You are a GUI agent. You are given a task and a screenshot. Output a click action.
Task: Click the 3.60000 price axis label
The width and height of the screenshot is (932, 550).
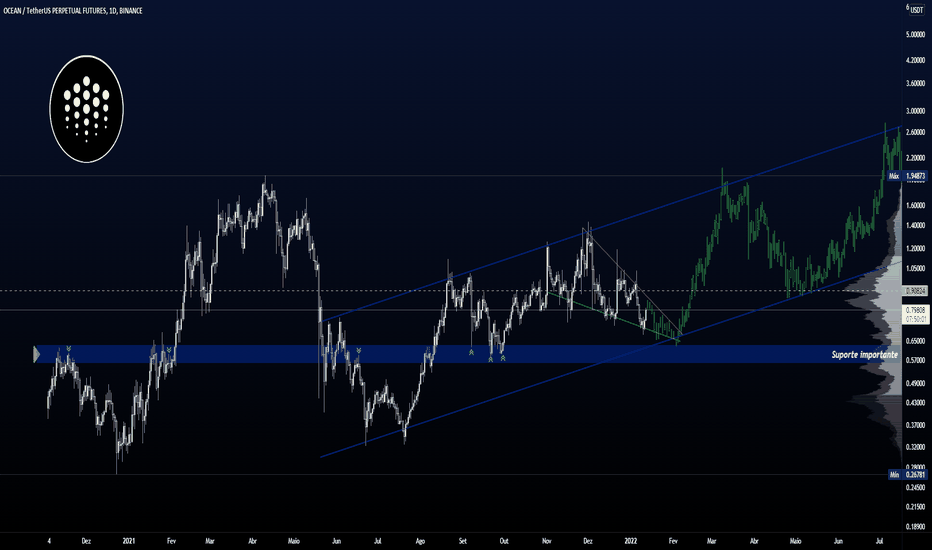(915, 84)
